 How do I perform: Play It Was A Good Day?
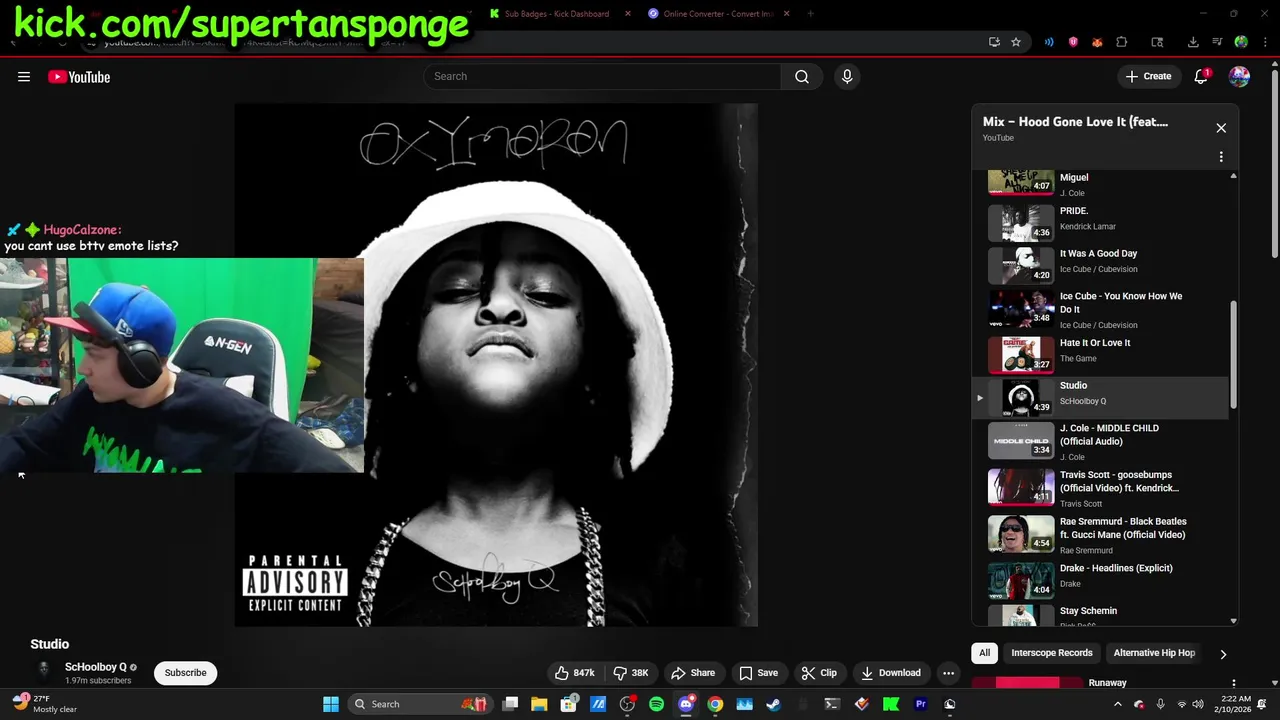click(1100, 265)
